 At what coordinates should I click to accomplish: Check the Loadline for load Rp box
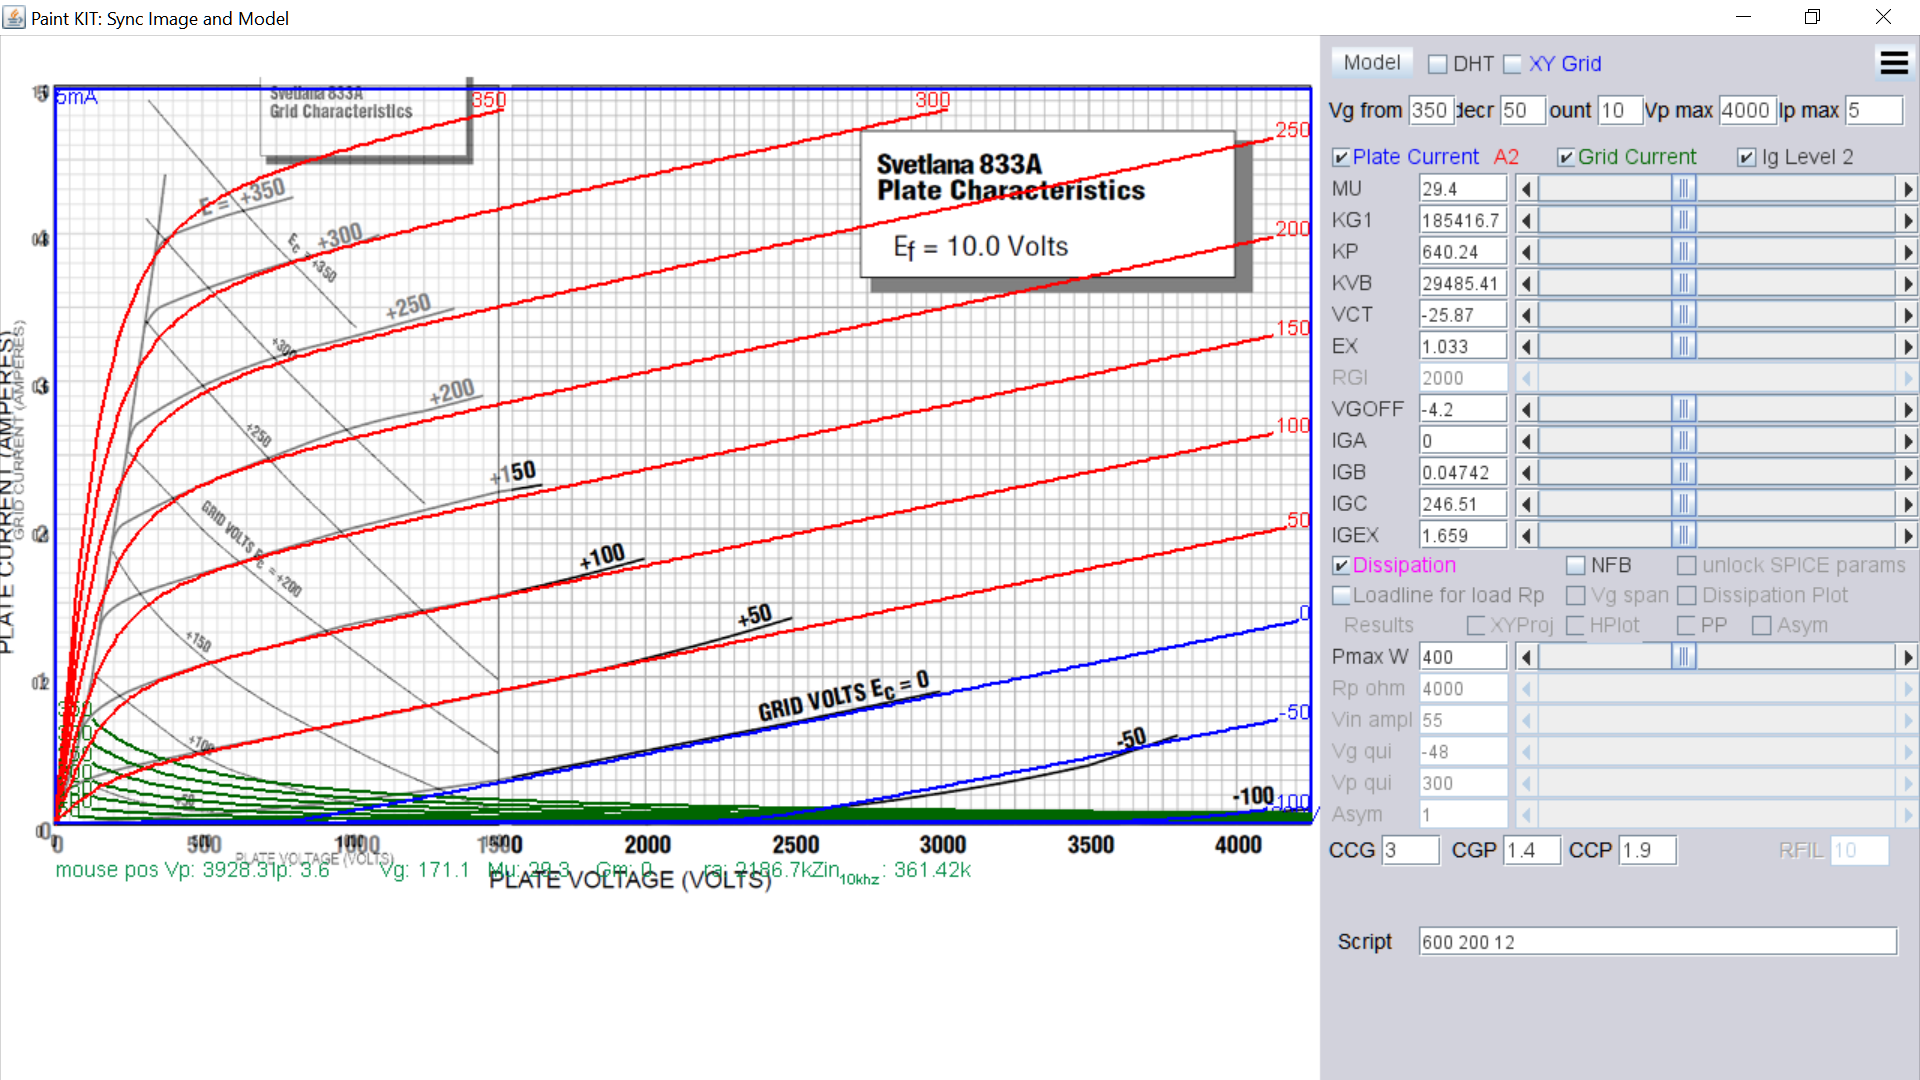1341,596
